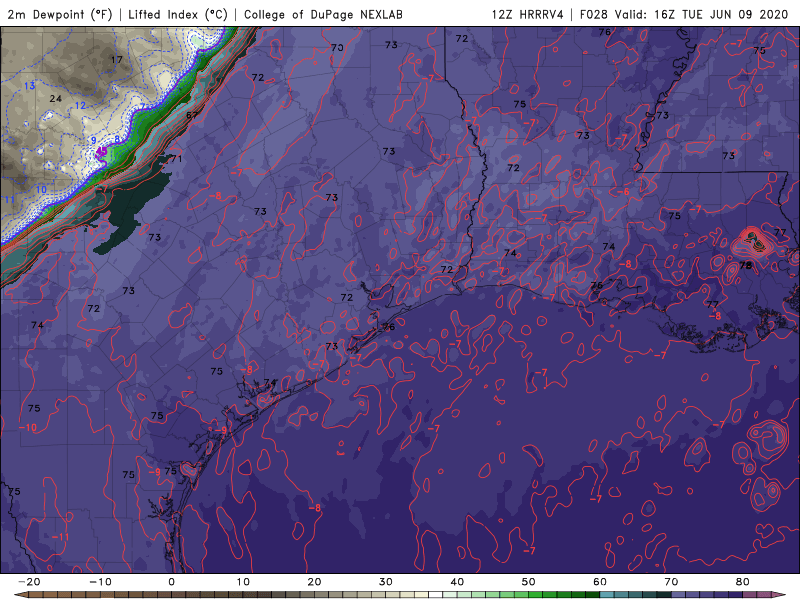Click the 0 label on the color scale
The width and height of the screenshot is (800, 600).
tap(171, 582)
